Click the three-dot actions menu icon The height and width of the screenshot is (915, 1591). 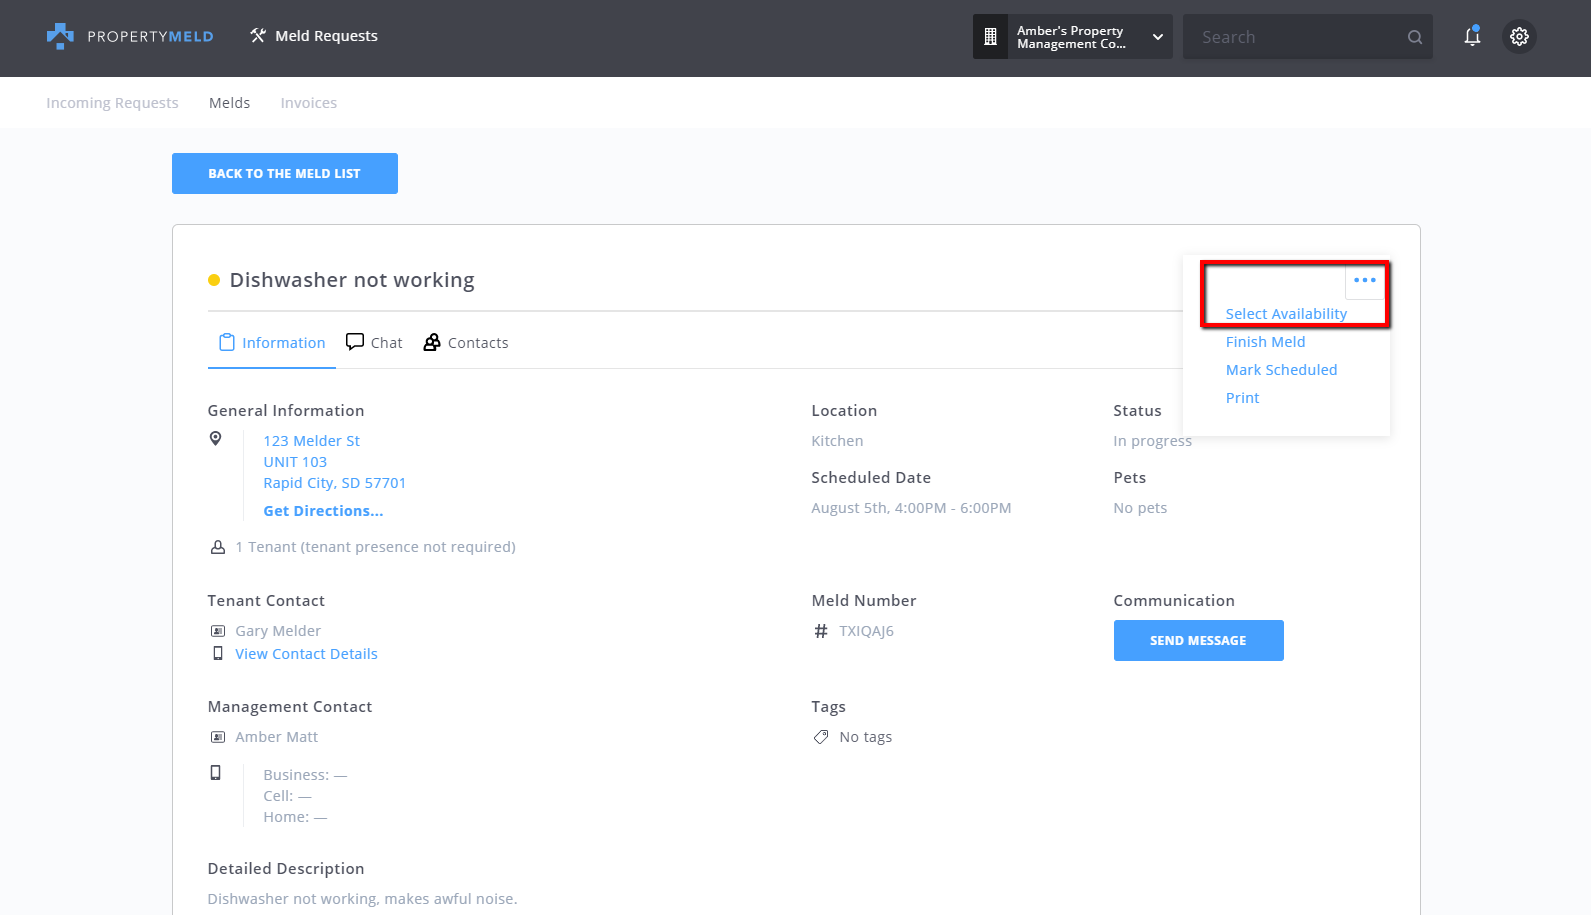click(1364, 280)
